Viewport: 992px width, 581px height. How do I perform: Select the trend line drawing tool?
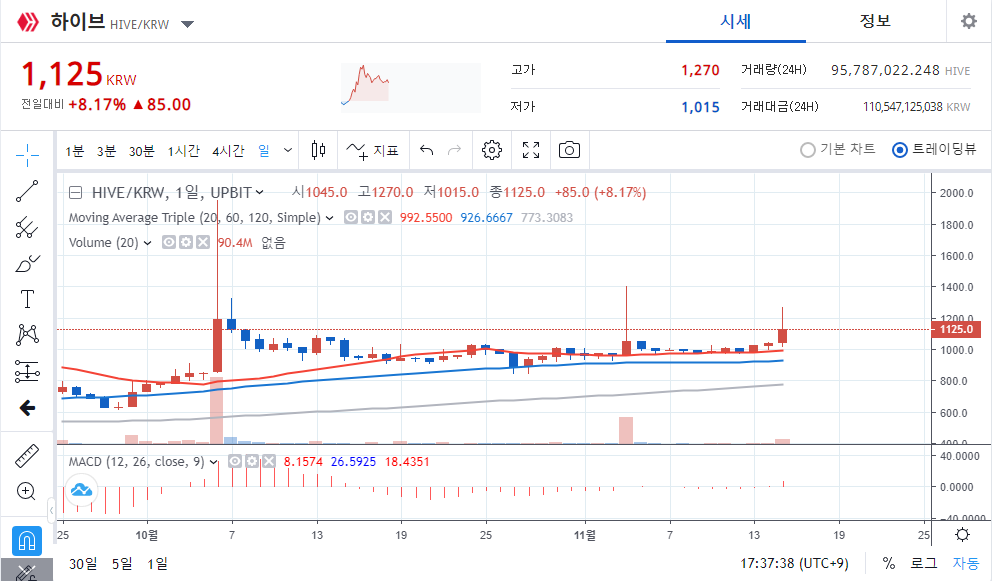click(27, 191)
